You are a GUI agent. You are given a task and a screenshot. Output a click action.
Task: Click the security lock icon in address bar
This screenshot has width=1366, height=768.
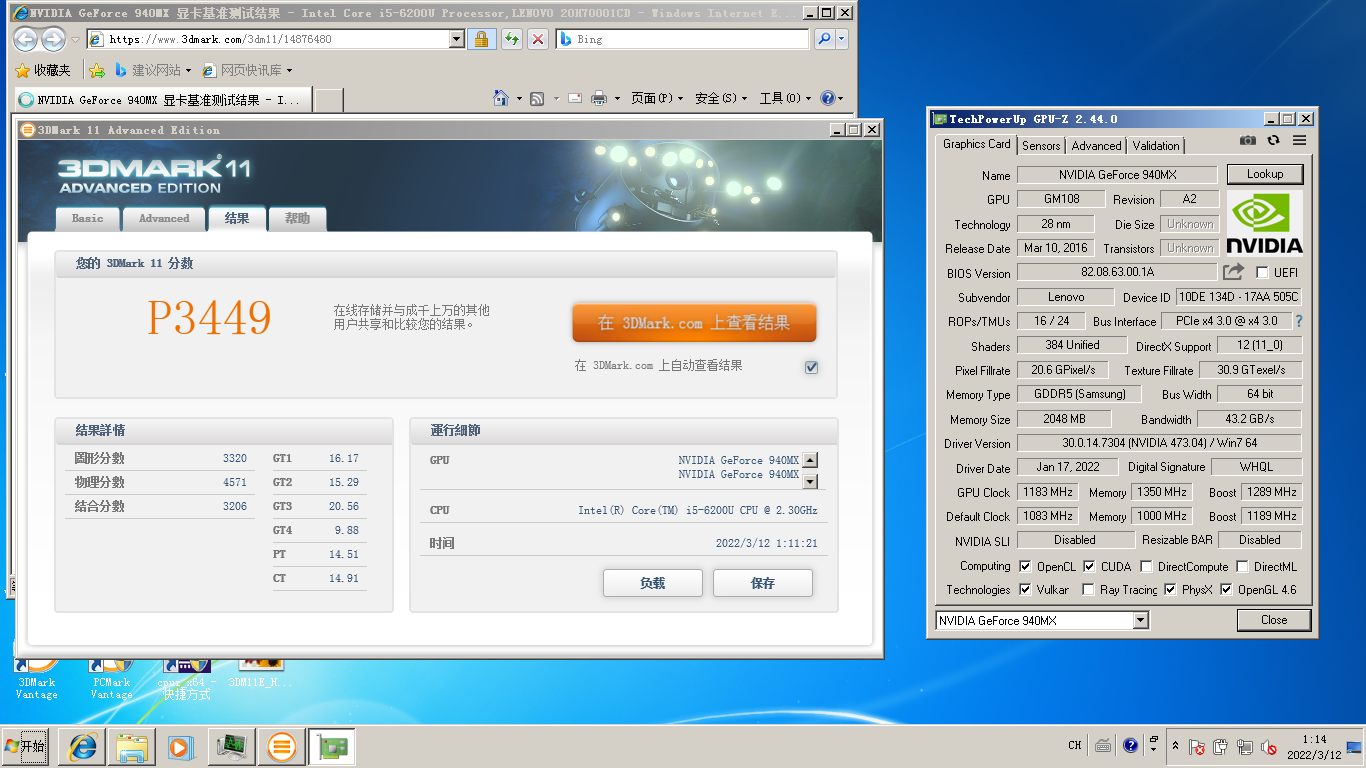click(481, 39)
